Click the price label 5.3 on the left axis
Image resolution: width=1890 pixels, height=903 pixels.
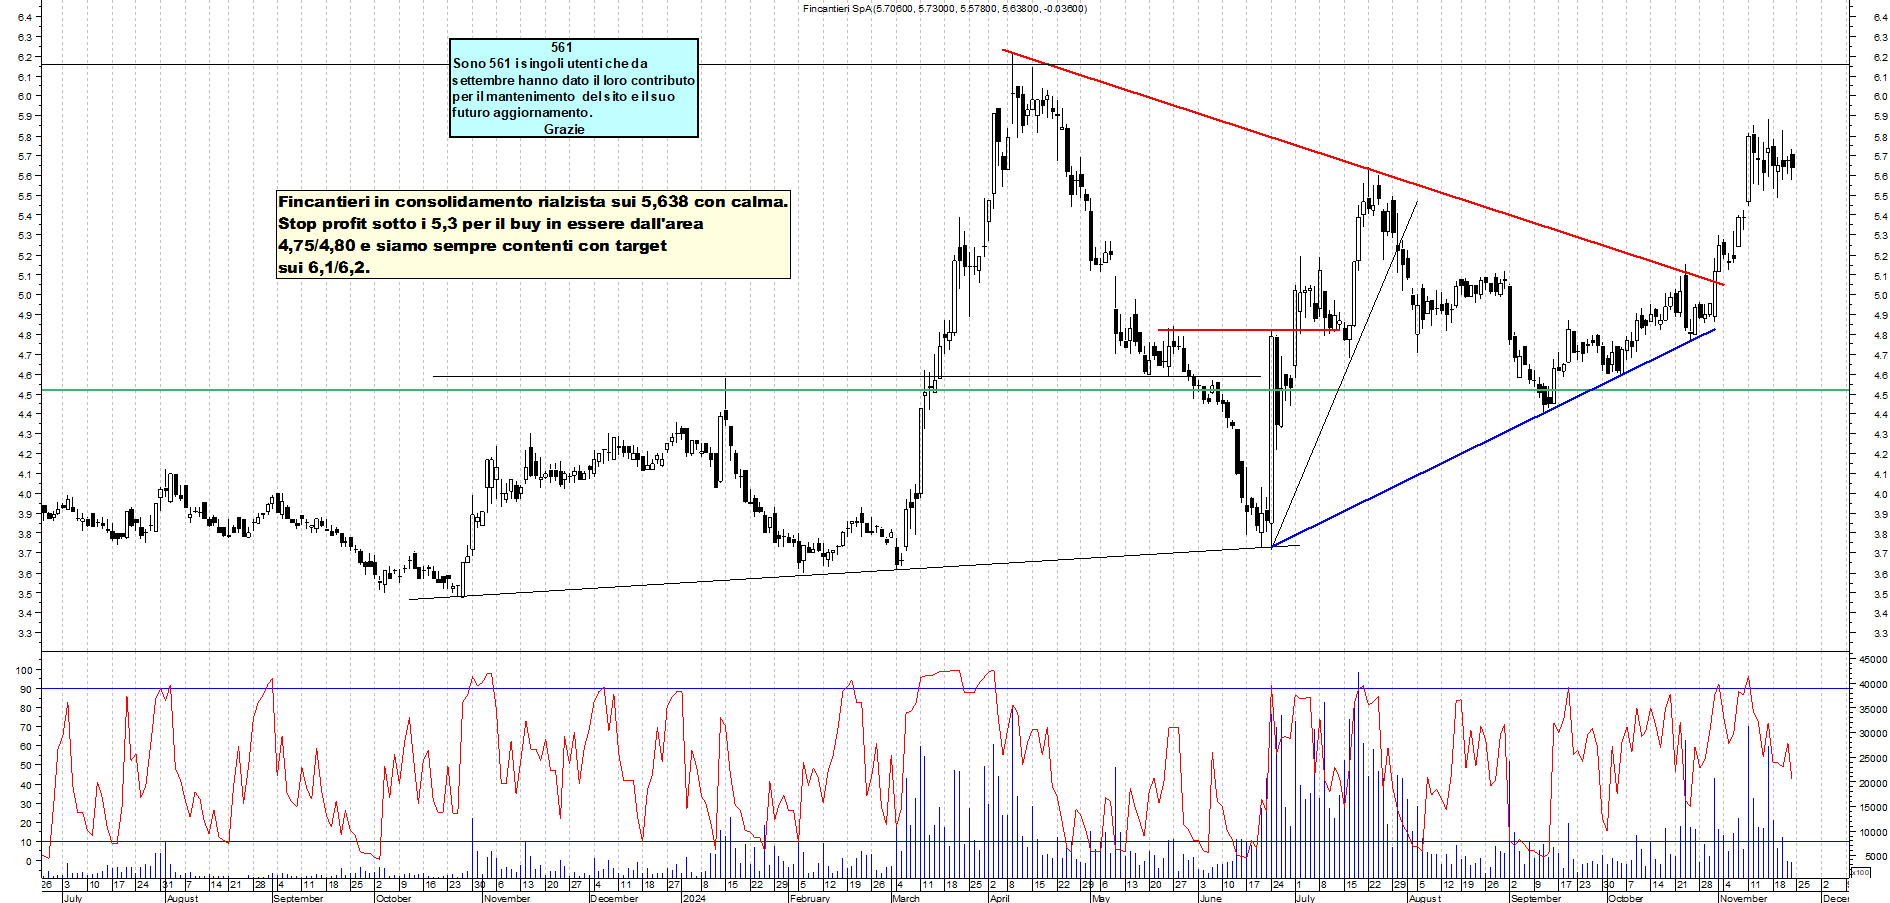pos(24,236)
